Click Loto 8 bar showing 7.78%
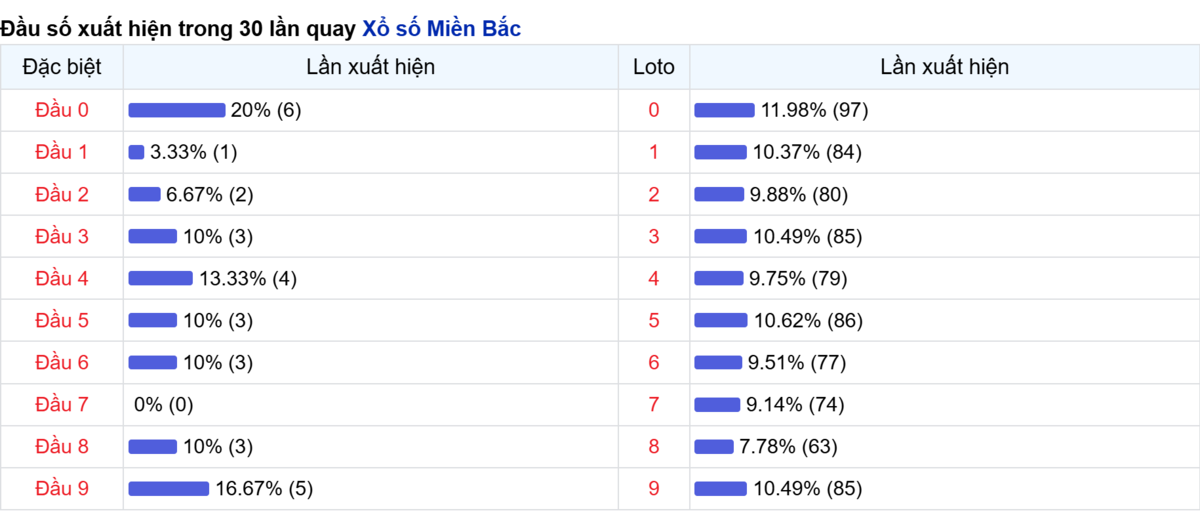The width and height of the screenshot is (1200, 513). (713, 447)
